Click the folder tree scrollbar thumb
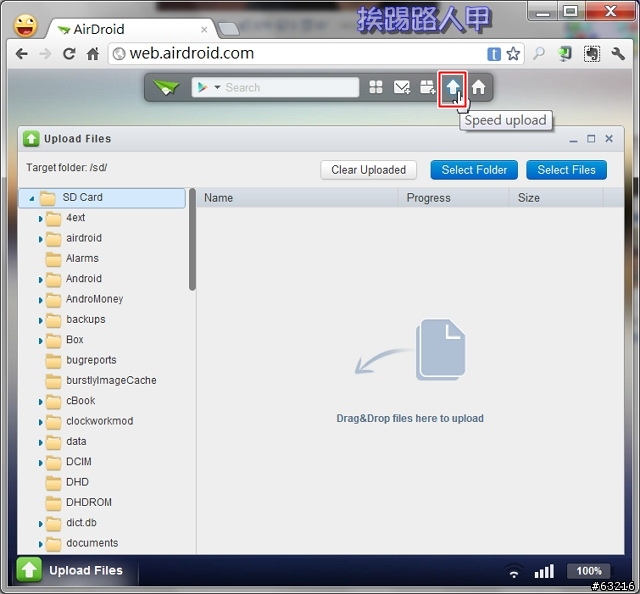 (192, 240)
